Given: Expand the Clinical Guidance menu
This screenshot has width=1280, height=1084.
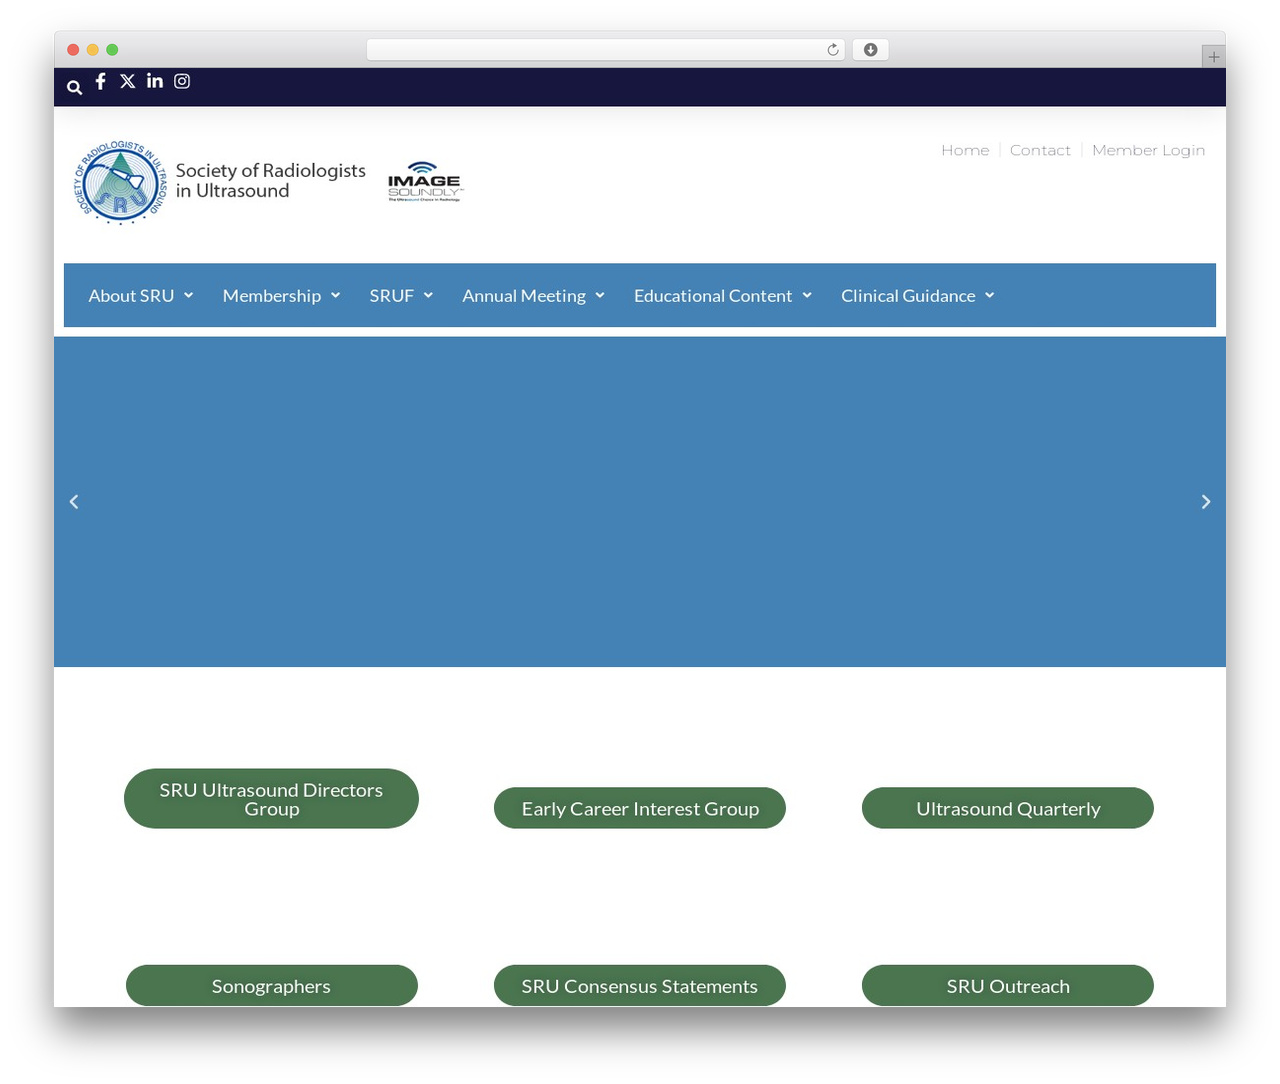Looking at the screenshot, I should click(x=918, y=296).
